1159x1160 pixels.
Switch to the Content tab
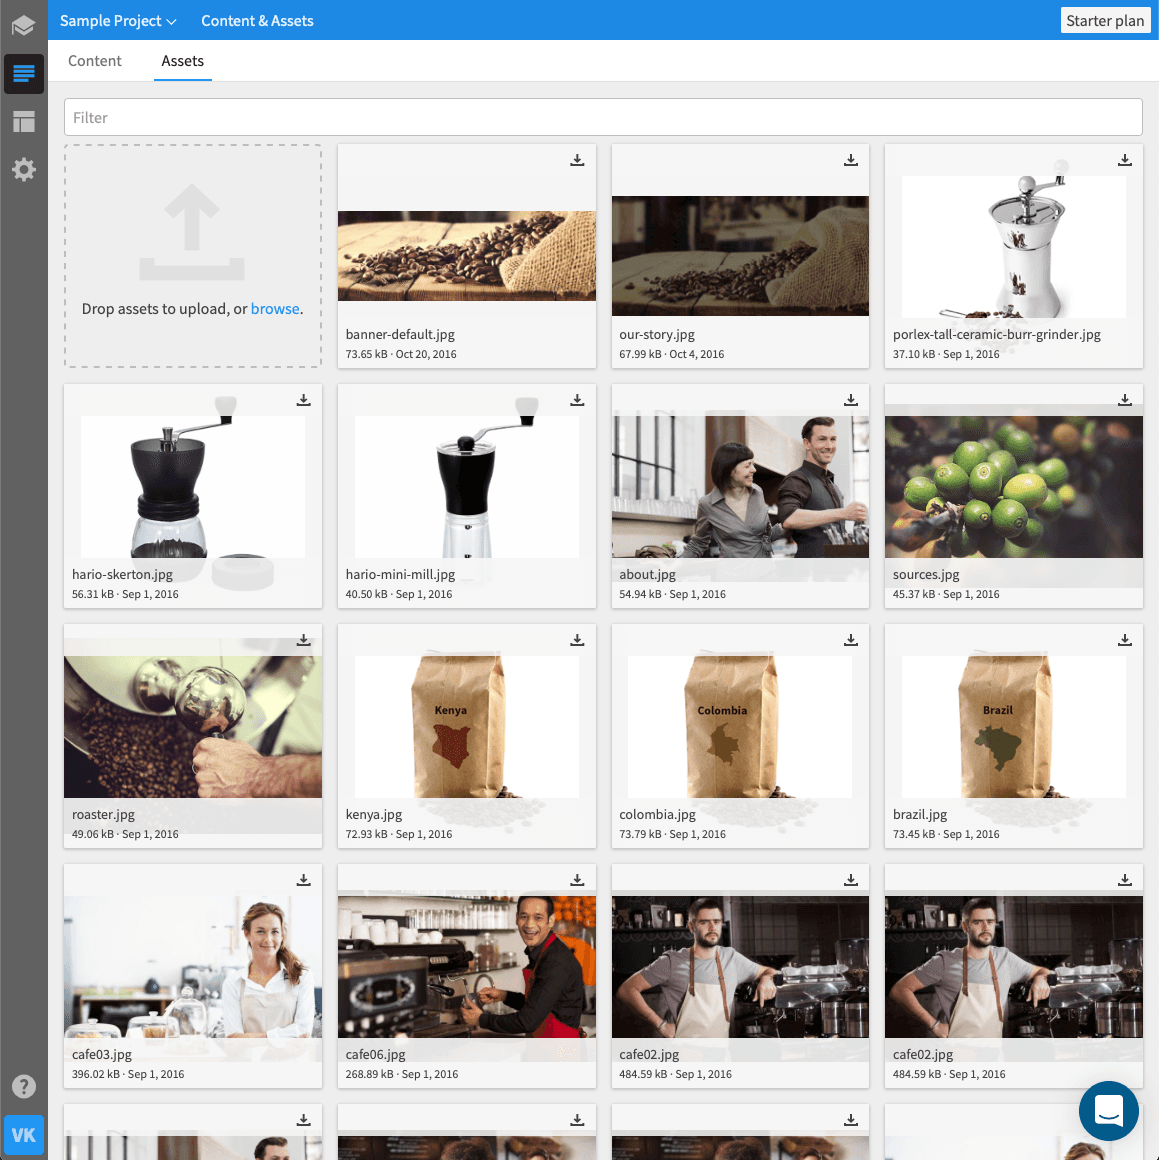click(x=94, y=61)
